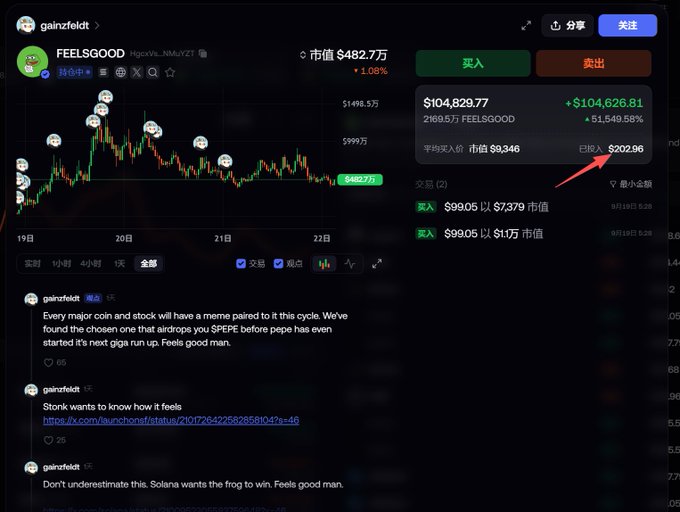
Task: Click the +$104,626.81 profit figure
Action: click(604, 103)
